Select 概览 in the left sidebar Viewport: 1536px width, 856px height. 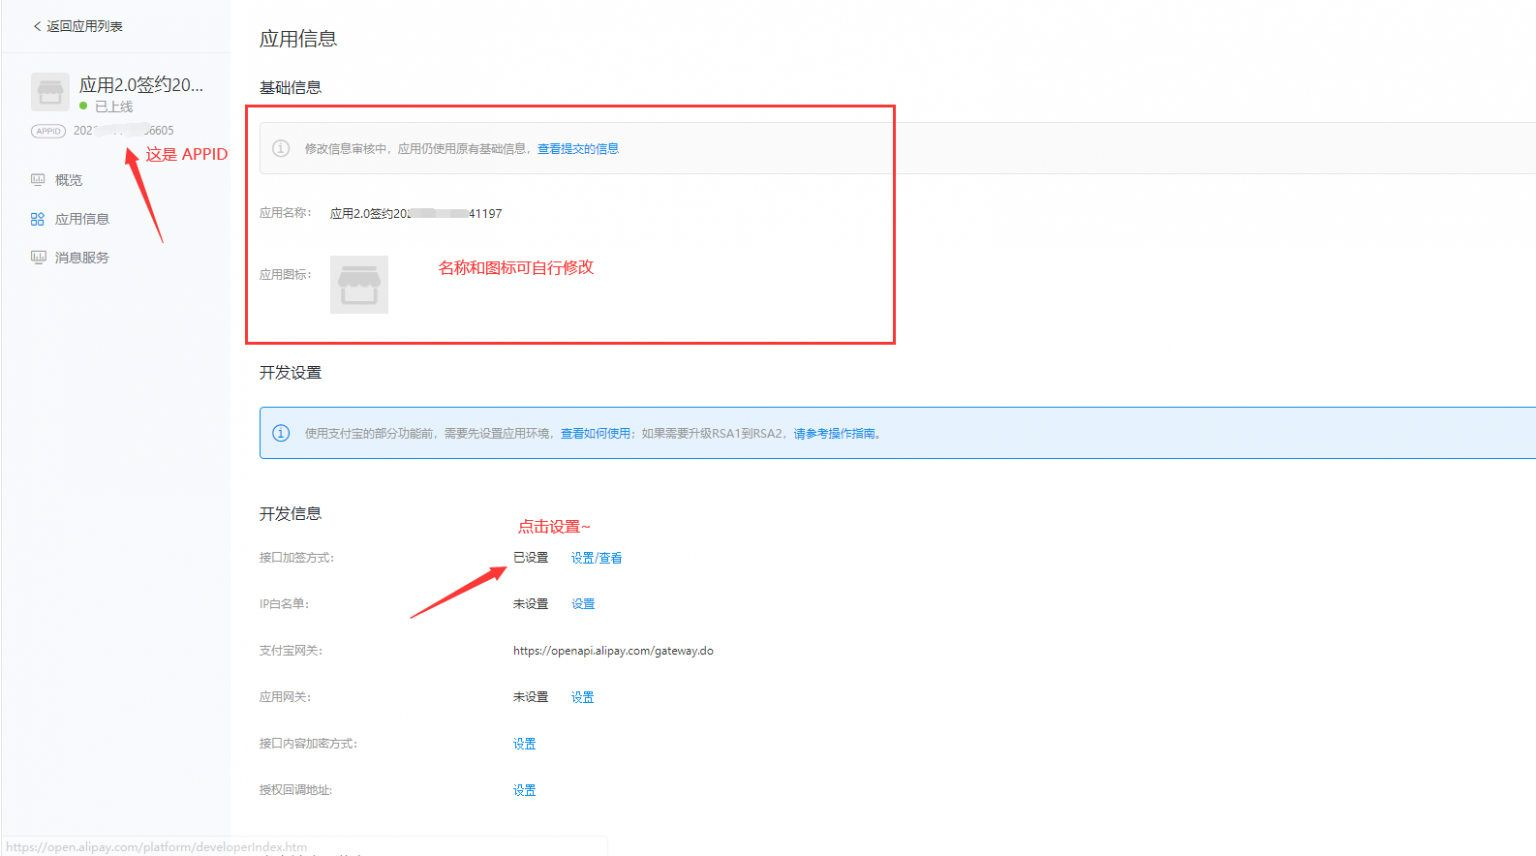point(68,179)
